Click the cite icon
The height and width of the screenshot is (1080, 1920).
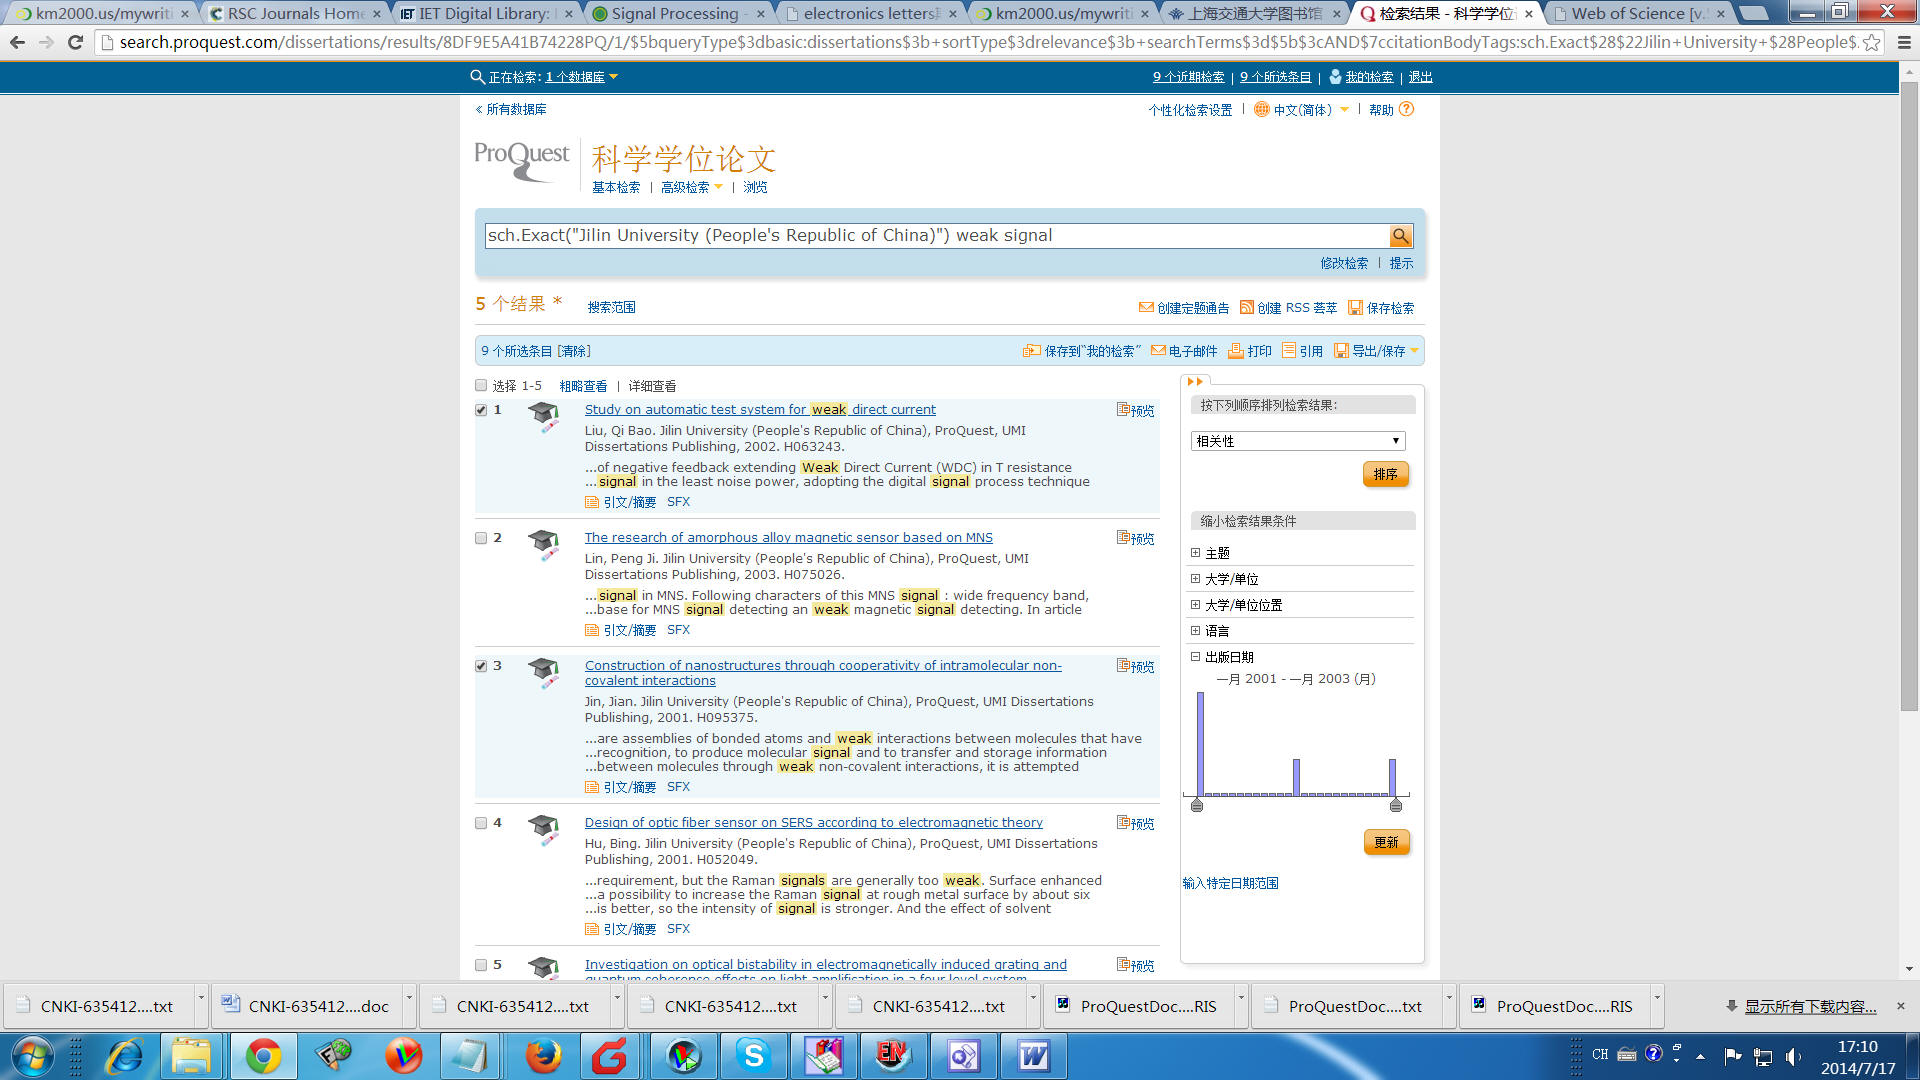click(1289, 350)
